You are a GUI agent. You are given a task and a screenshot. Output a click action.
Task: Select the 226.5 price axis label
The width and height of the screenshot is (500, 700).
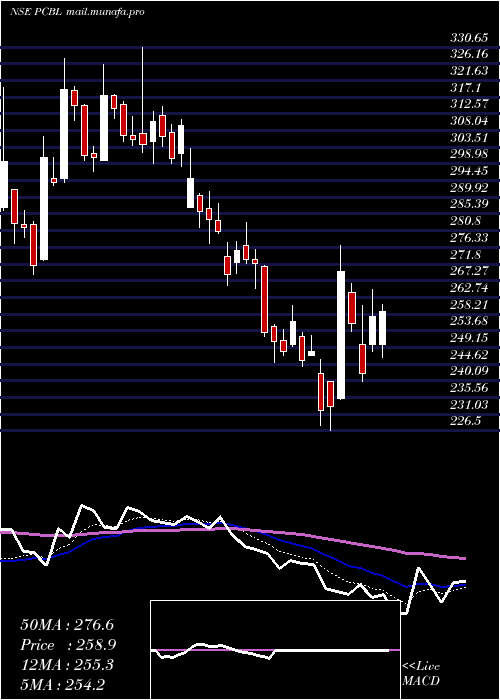tap(465, 421)
